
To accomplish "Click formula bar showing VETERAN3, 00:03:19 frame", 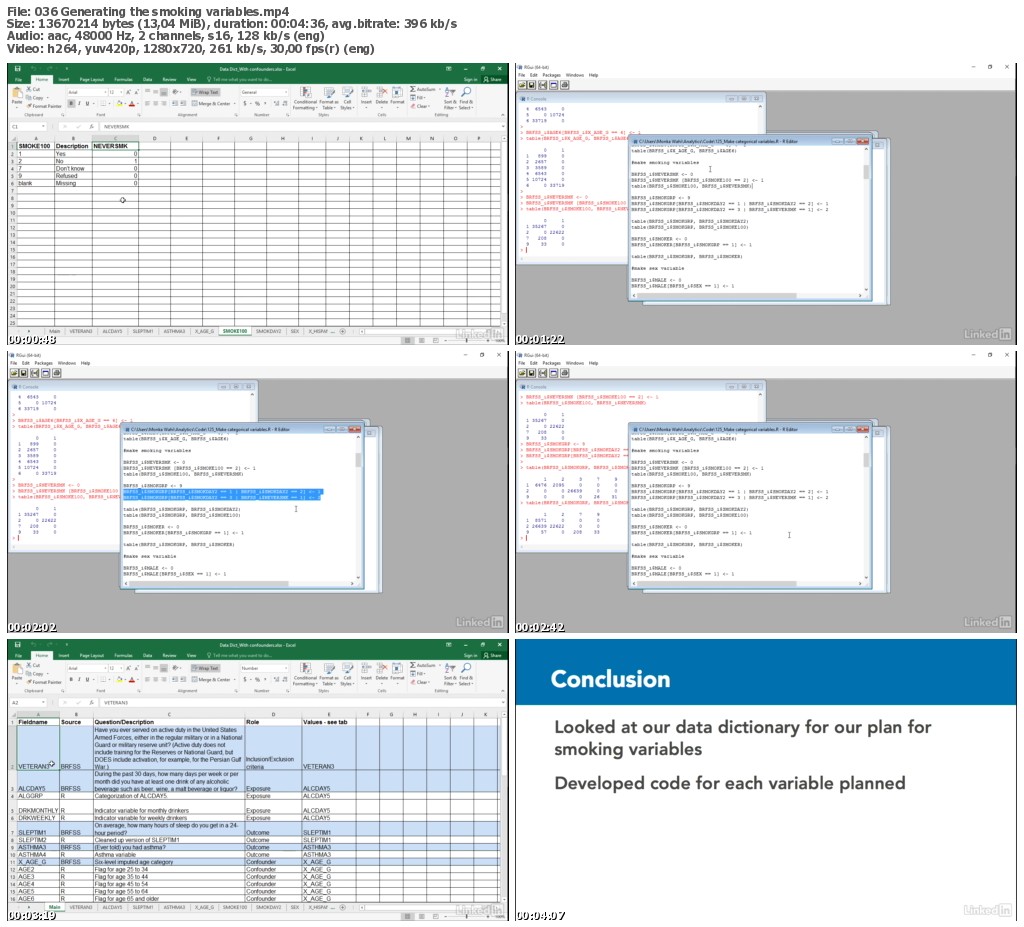I will tap(302, 703).
